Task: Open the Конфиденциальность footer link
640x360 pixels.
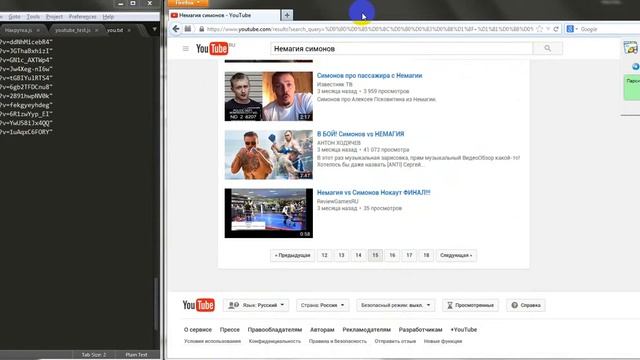Action: click(x=275, y=341)
